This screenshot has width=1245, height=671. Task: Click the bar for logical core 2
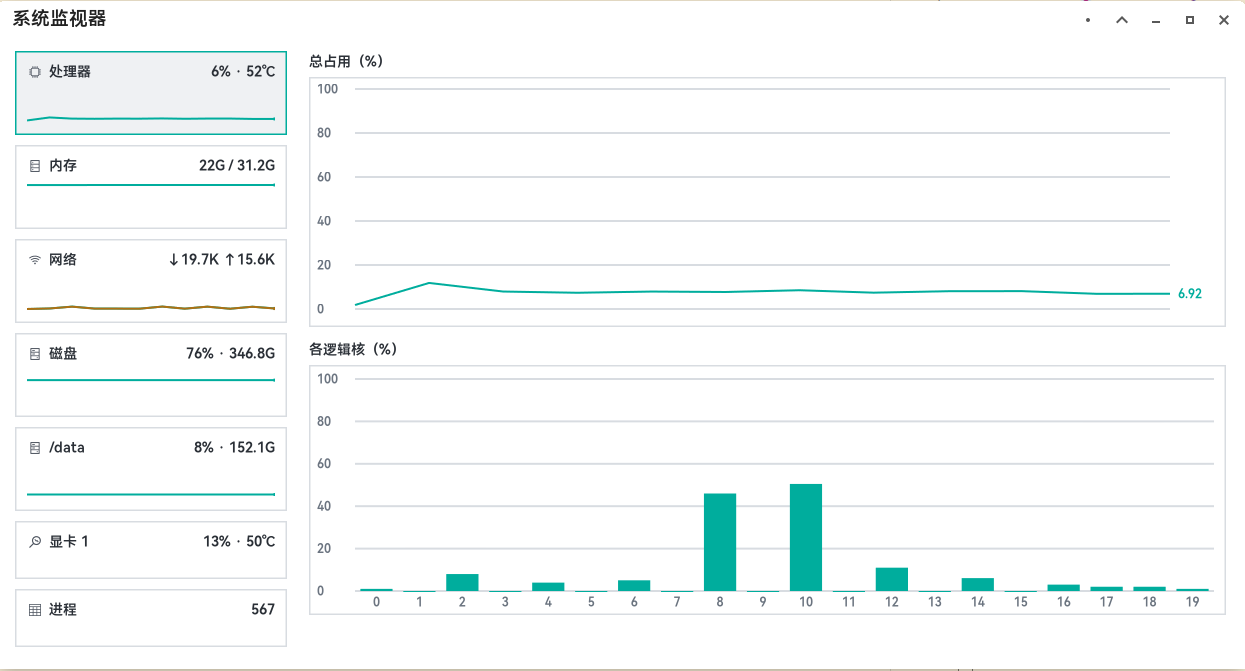[x=462, y=582]
